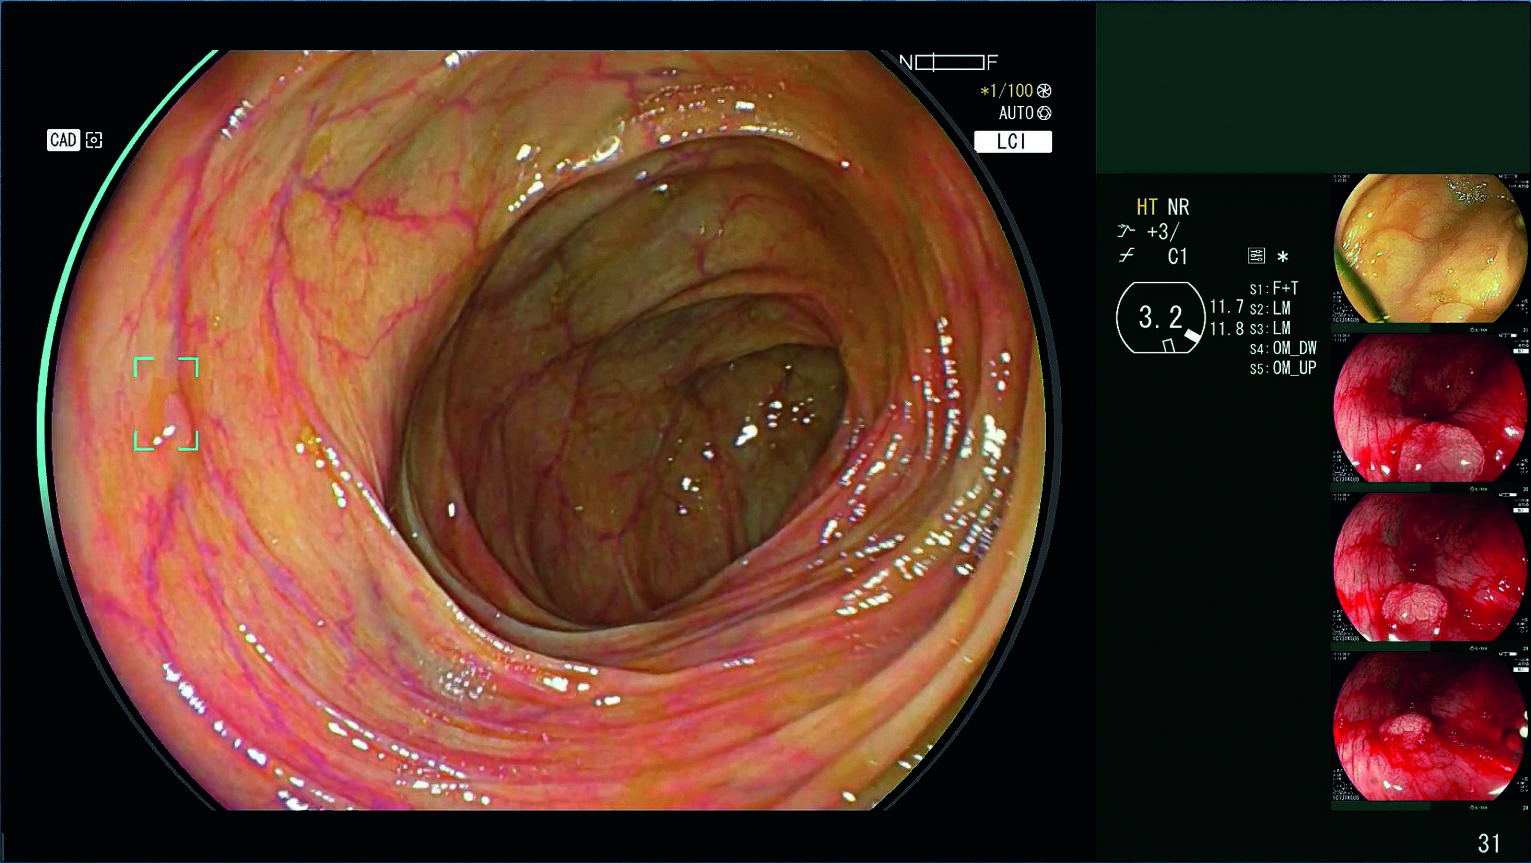
Task: Click the AUTO exposure label
Action: tap(1015, 114)
